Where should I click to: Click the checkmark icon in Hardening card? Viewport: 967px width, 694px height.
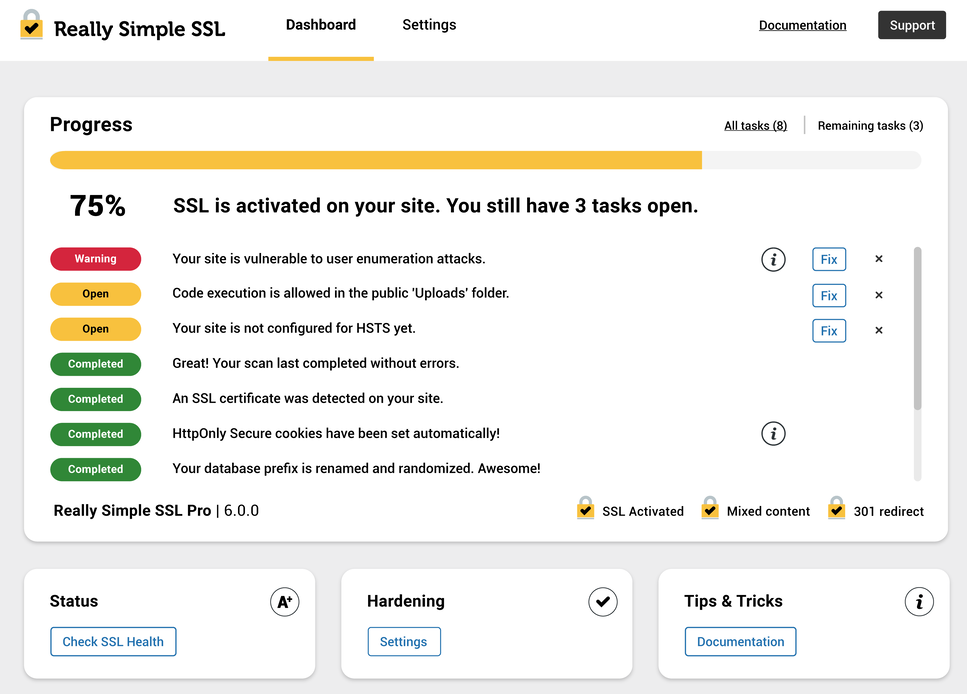(x=602, y=602)
